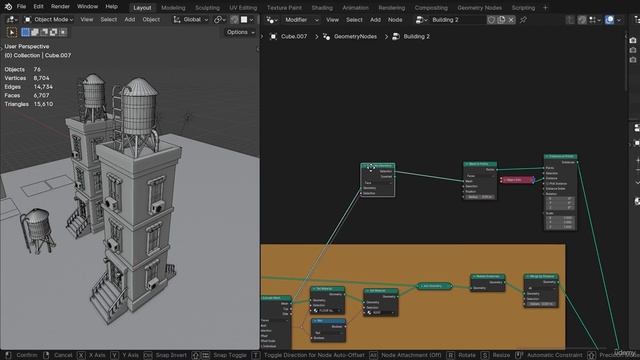Open the 3D viewport editor type dropdown
This screenshot has width=640, height=360.
[x=12, y=20]
